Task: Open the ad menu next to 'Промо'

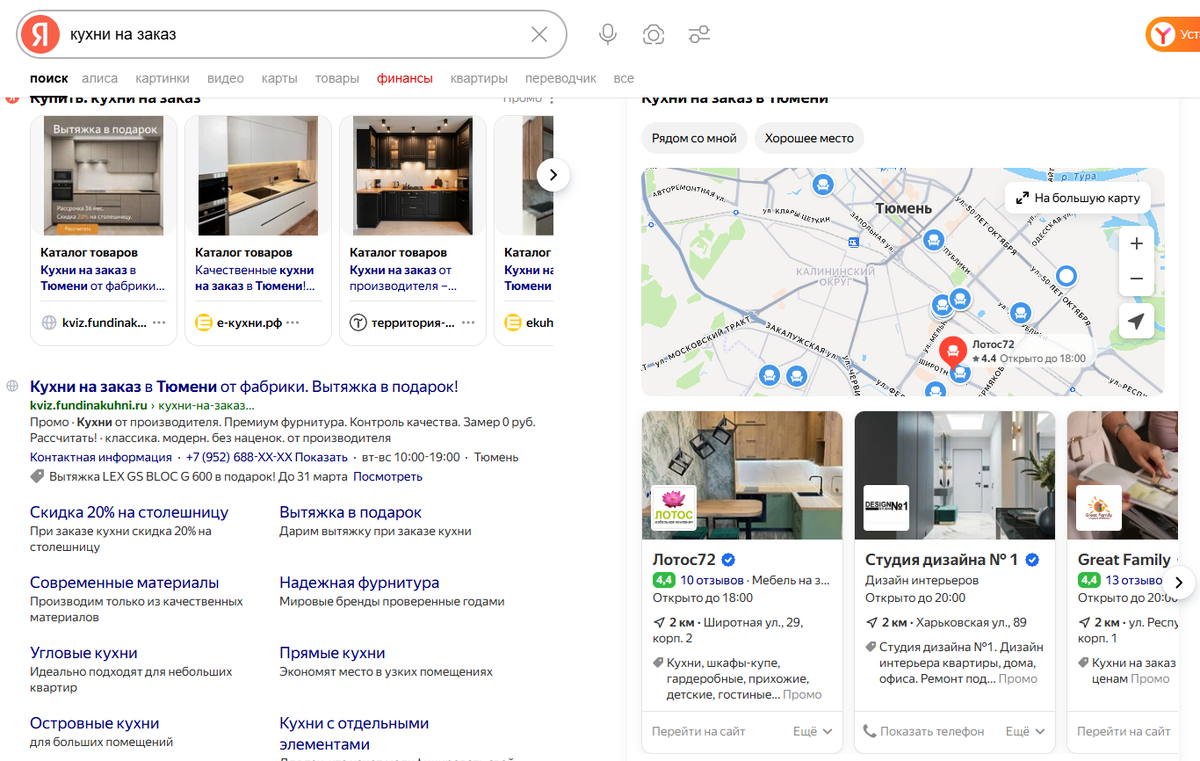Action: coord(551,98)
